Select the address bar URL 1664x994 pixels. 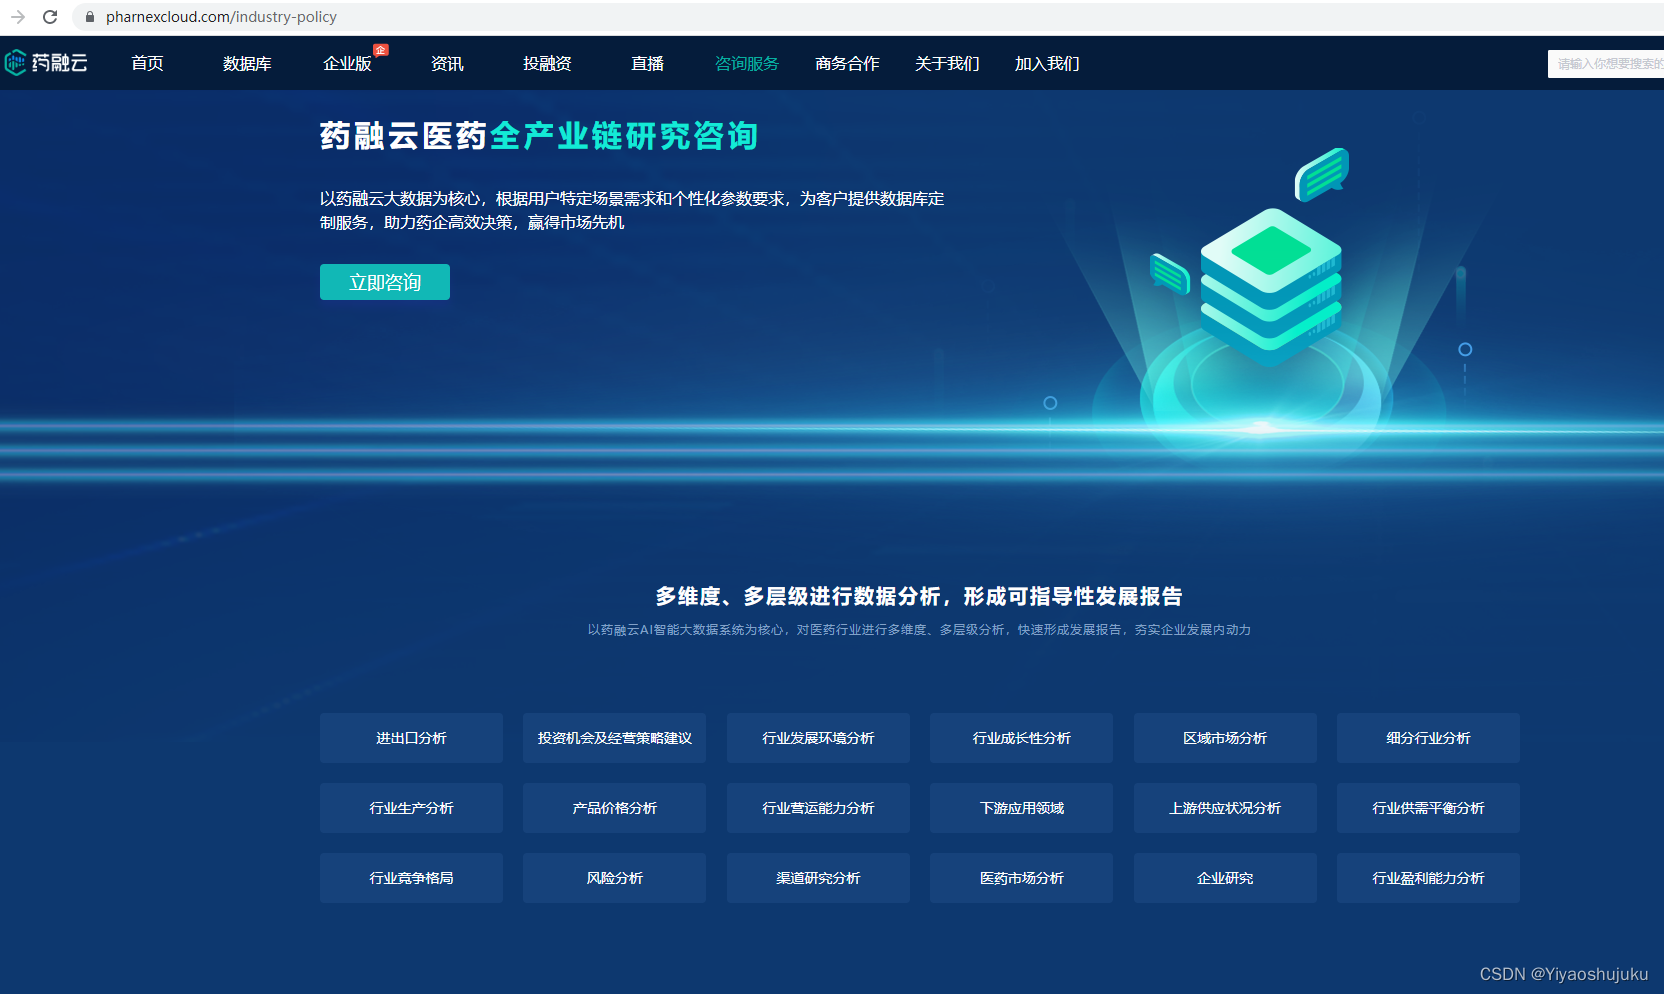point(221,17)
